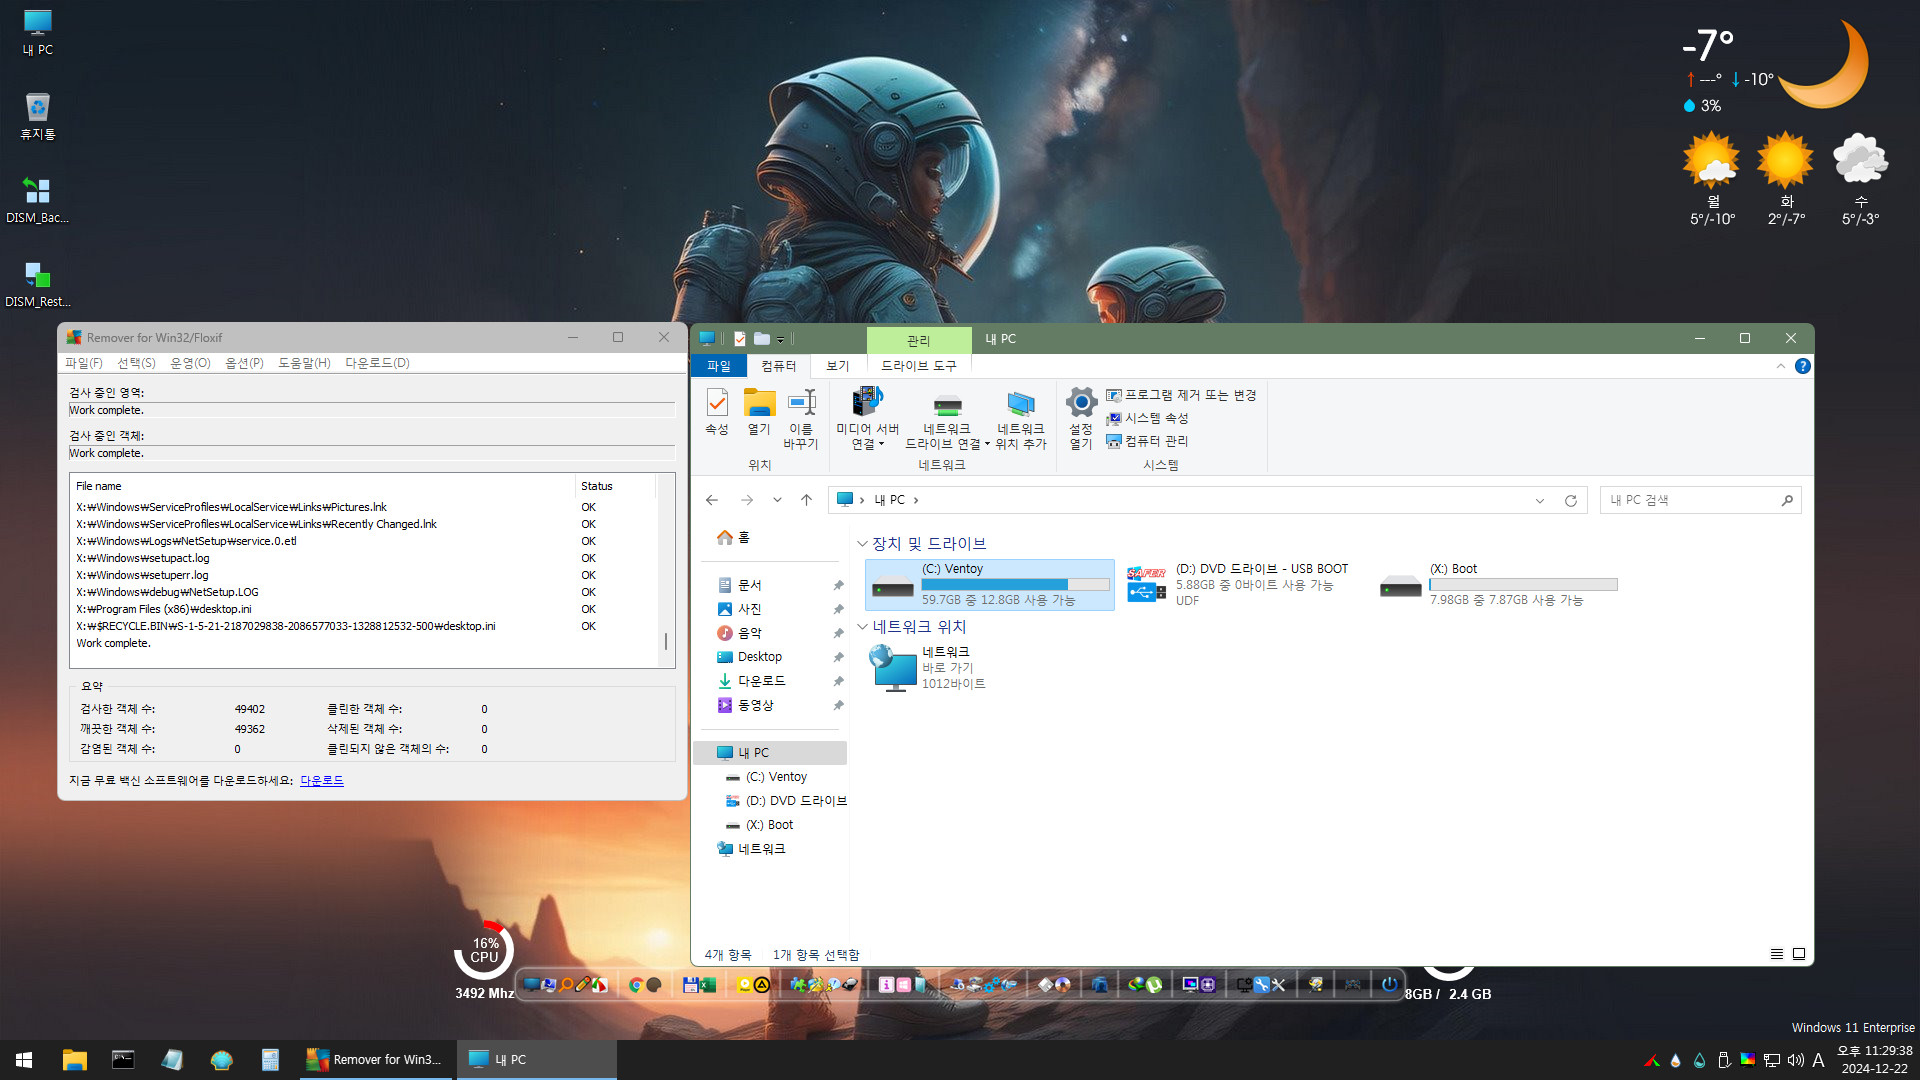Switch to large icons view in status bar
The height and width of the screenshot is (1080, 1920).
1799,954
